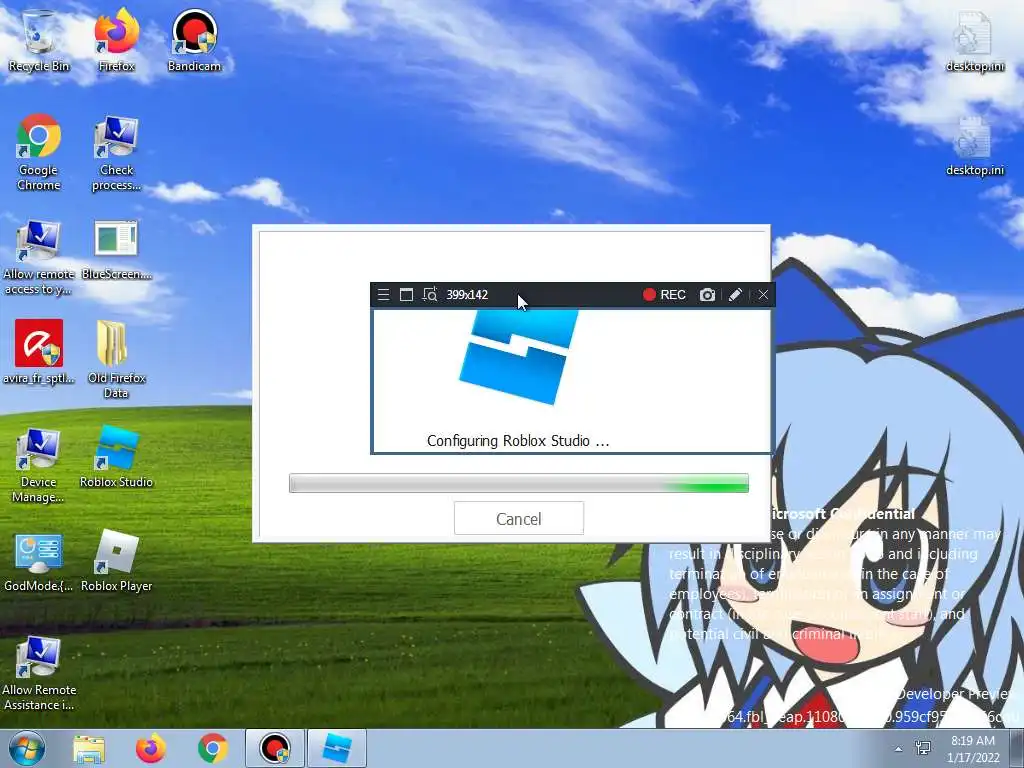Open Firefox from the taskbar
Viewport: 1024px width, 768px height.
[x=151, y=748]
